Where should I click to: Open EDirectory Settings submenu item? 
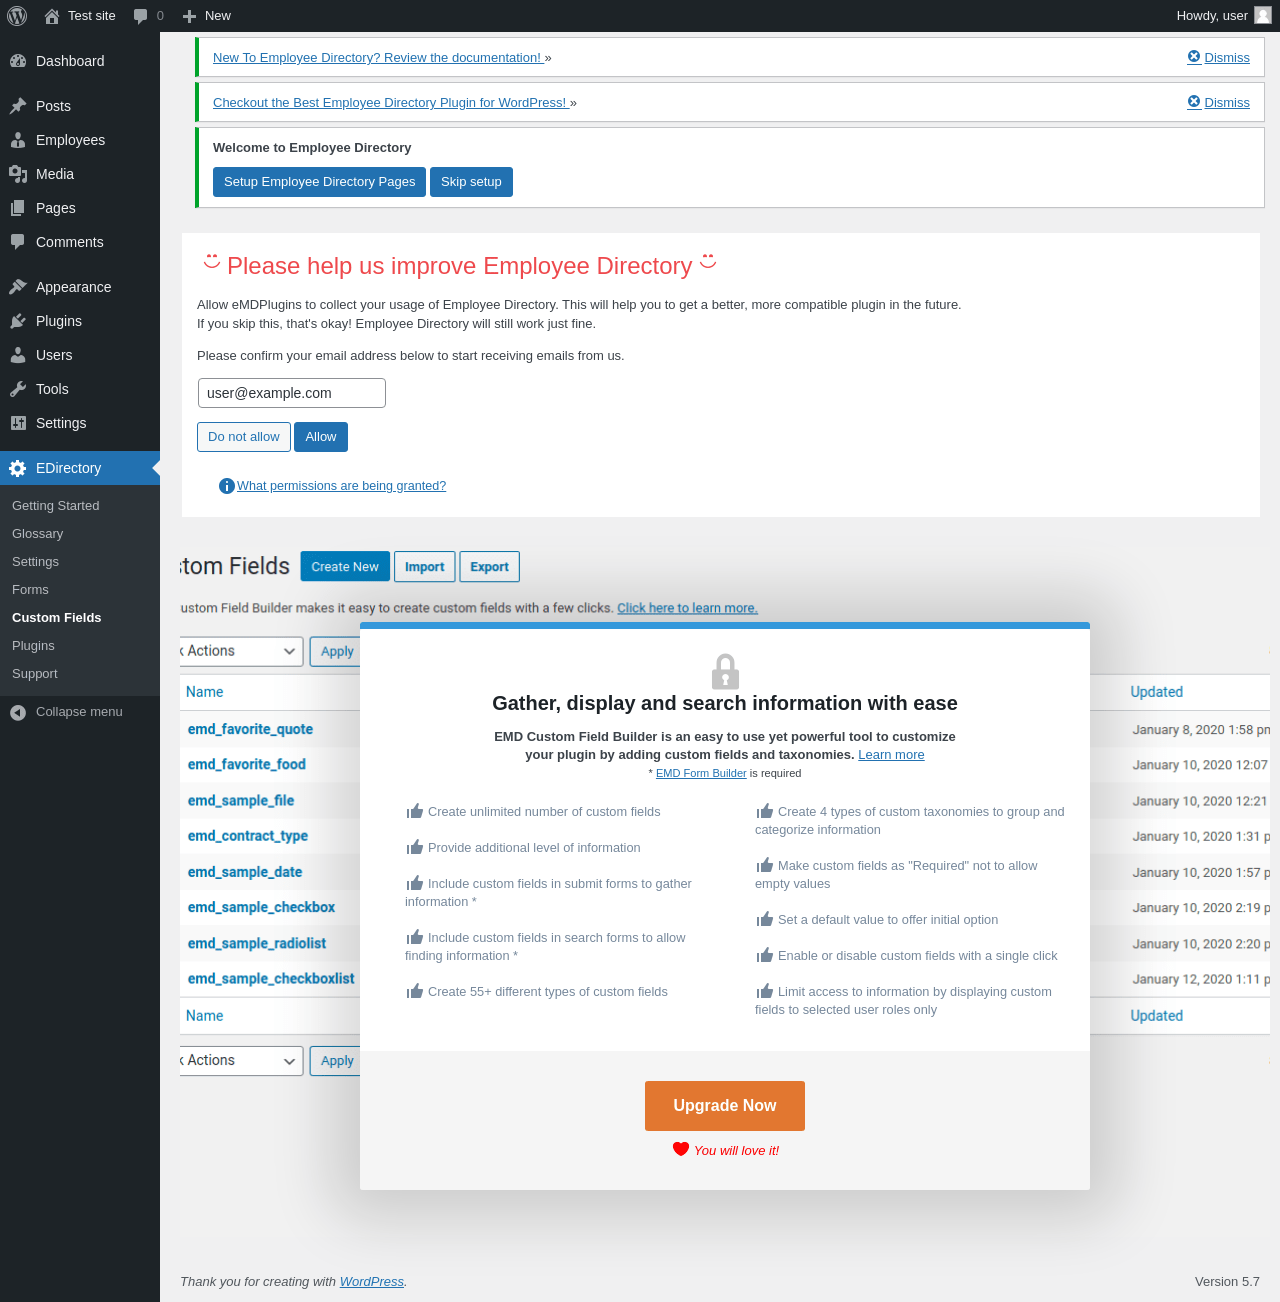click(36, 562)
